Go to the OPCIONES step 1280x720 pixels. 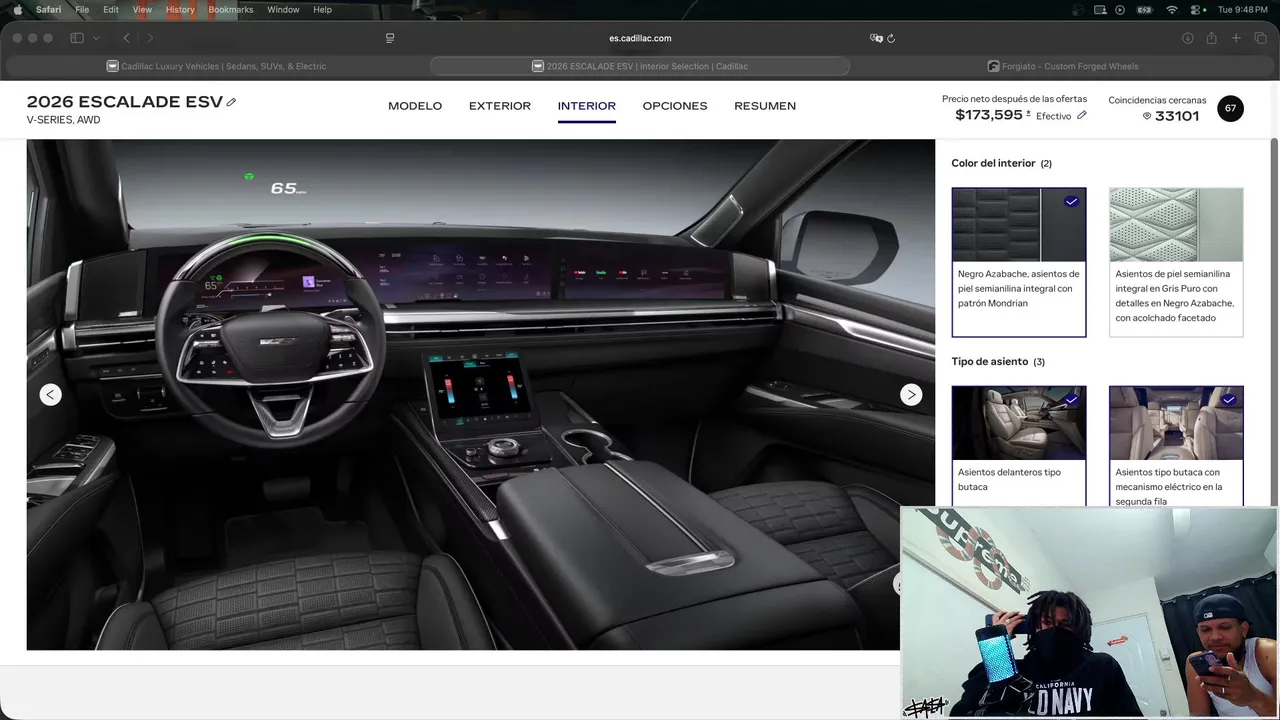point(675,106)
